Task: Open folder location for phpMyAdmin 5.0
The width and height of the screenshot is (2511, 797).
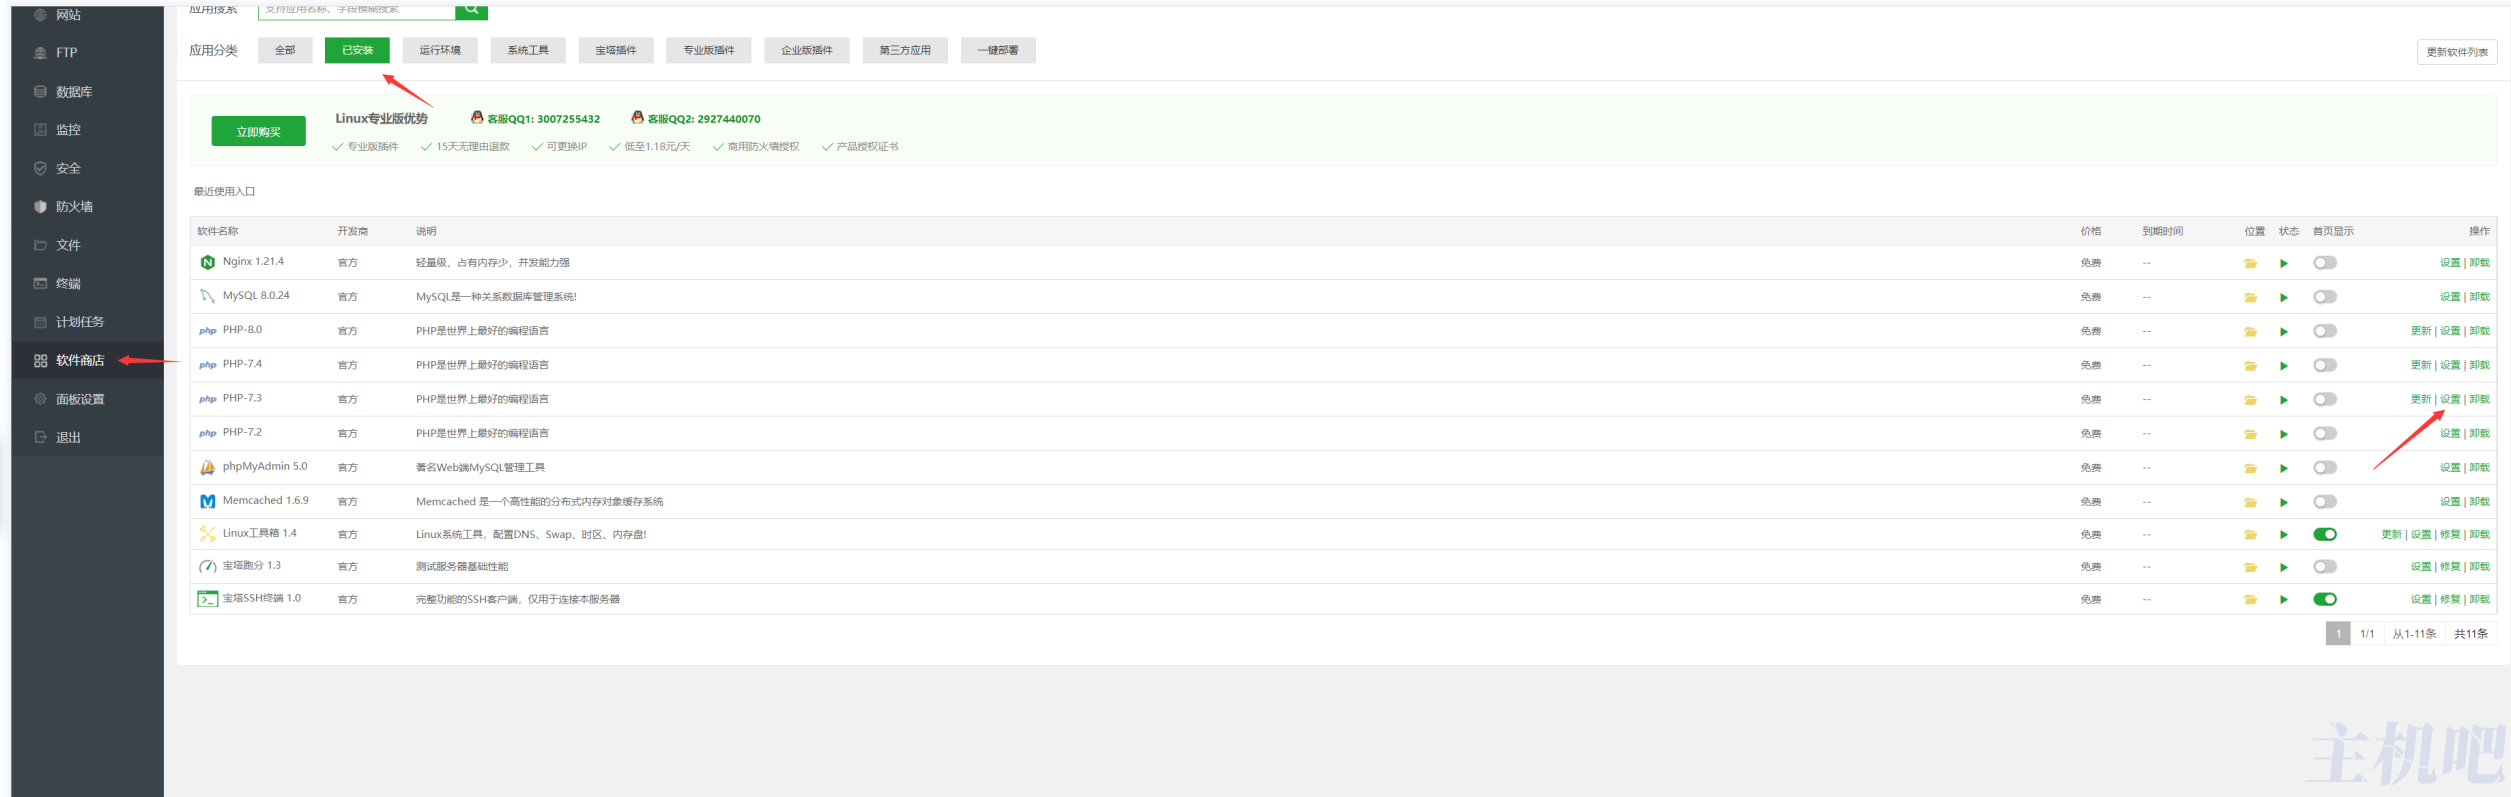Action: (2250, 469)
